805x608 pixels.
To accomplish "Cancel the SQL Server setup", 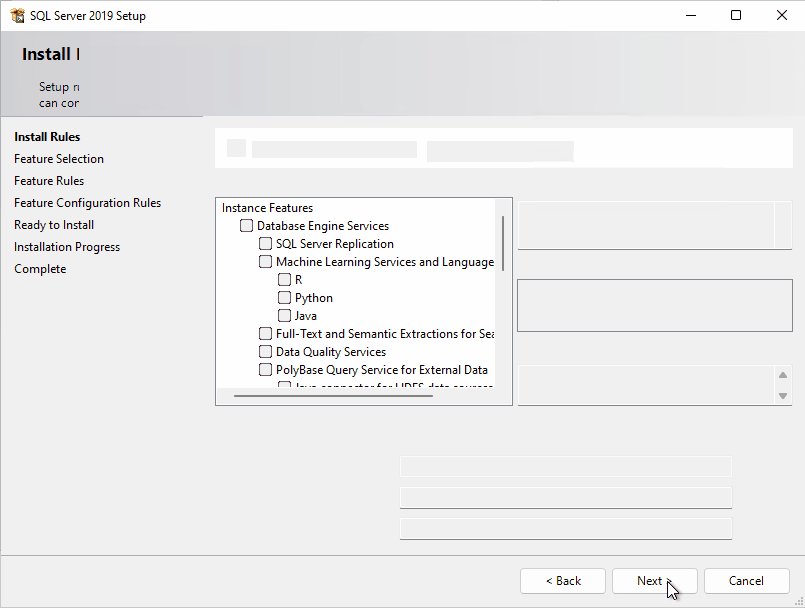I will pyautogui.click(x=746, y=581).
